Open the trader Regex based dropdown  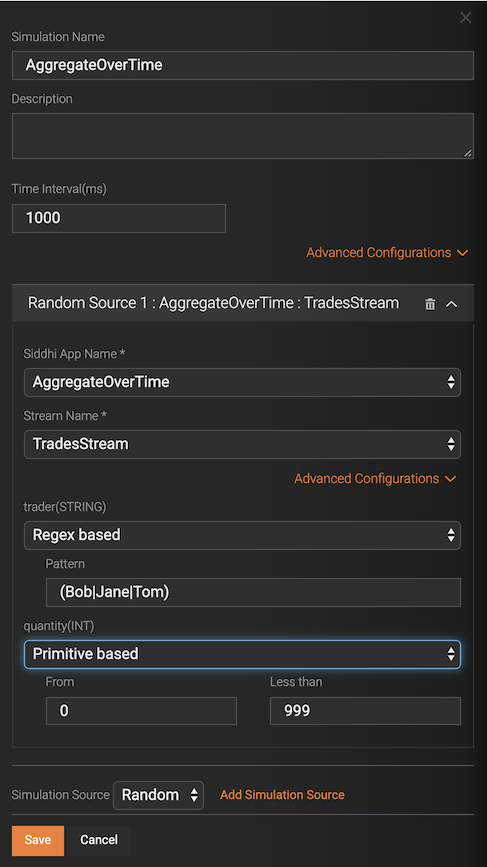tap(242, 535)
